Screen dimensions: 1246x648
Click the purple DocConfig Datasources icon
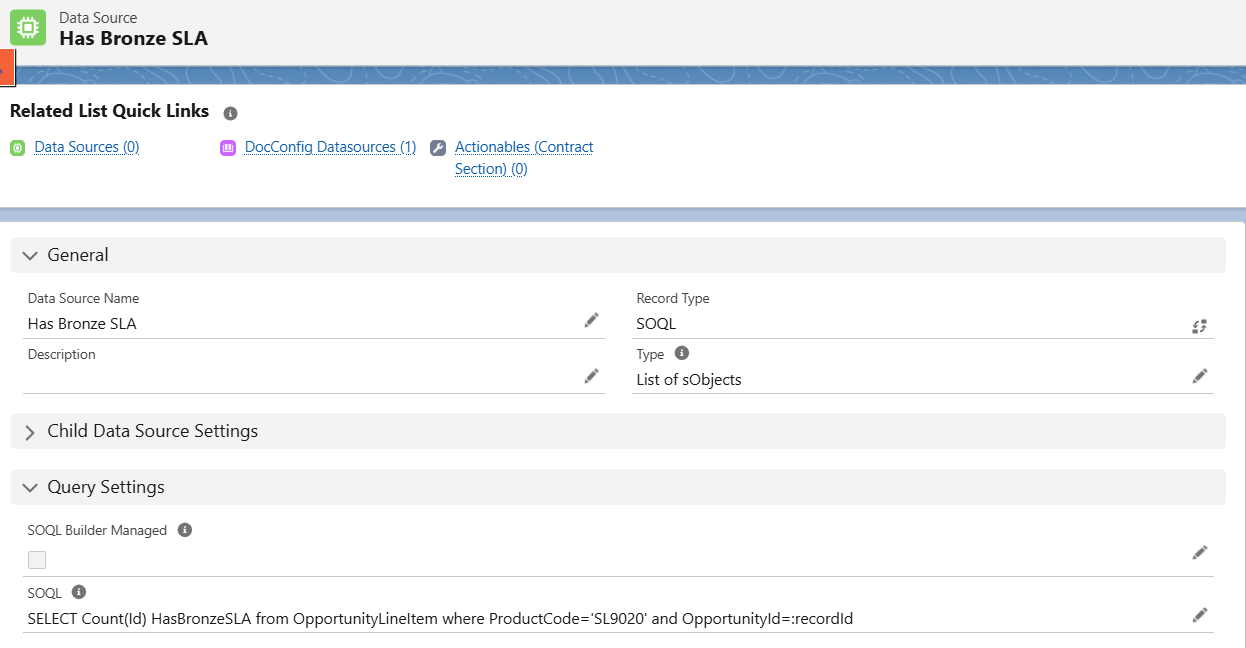coord(227,148)
